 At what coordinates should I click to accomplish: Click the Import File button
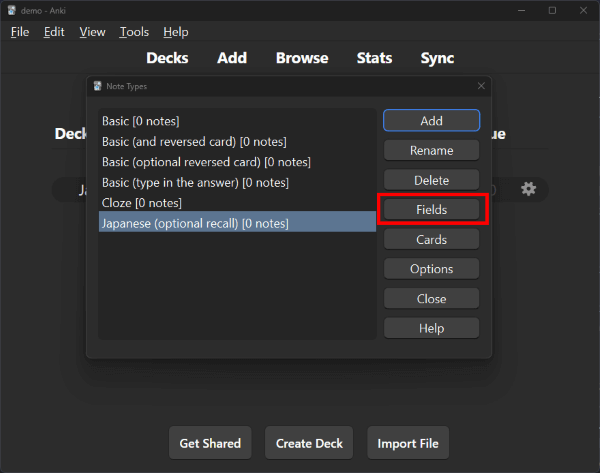tap(408, 443)
